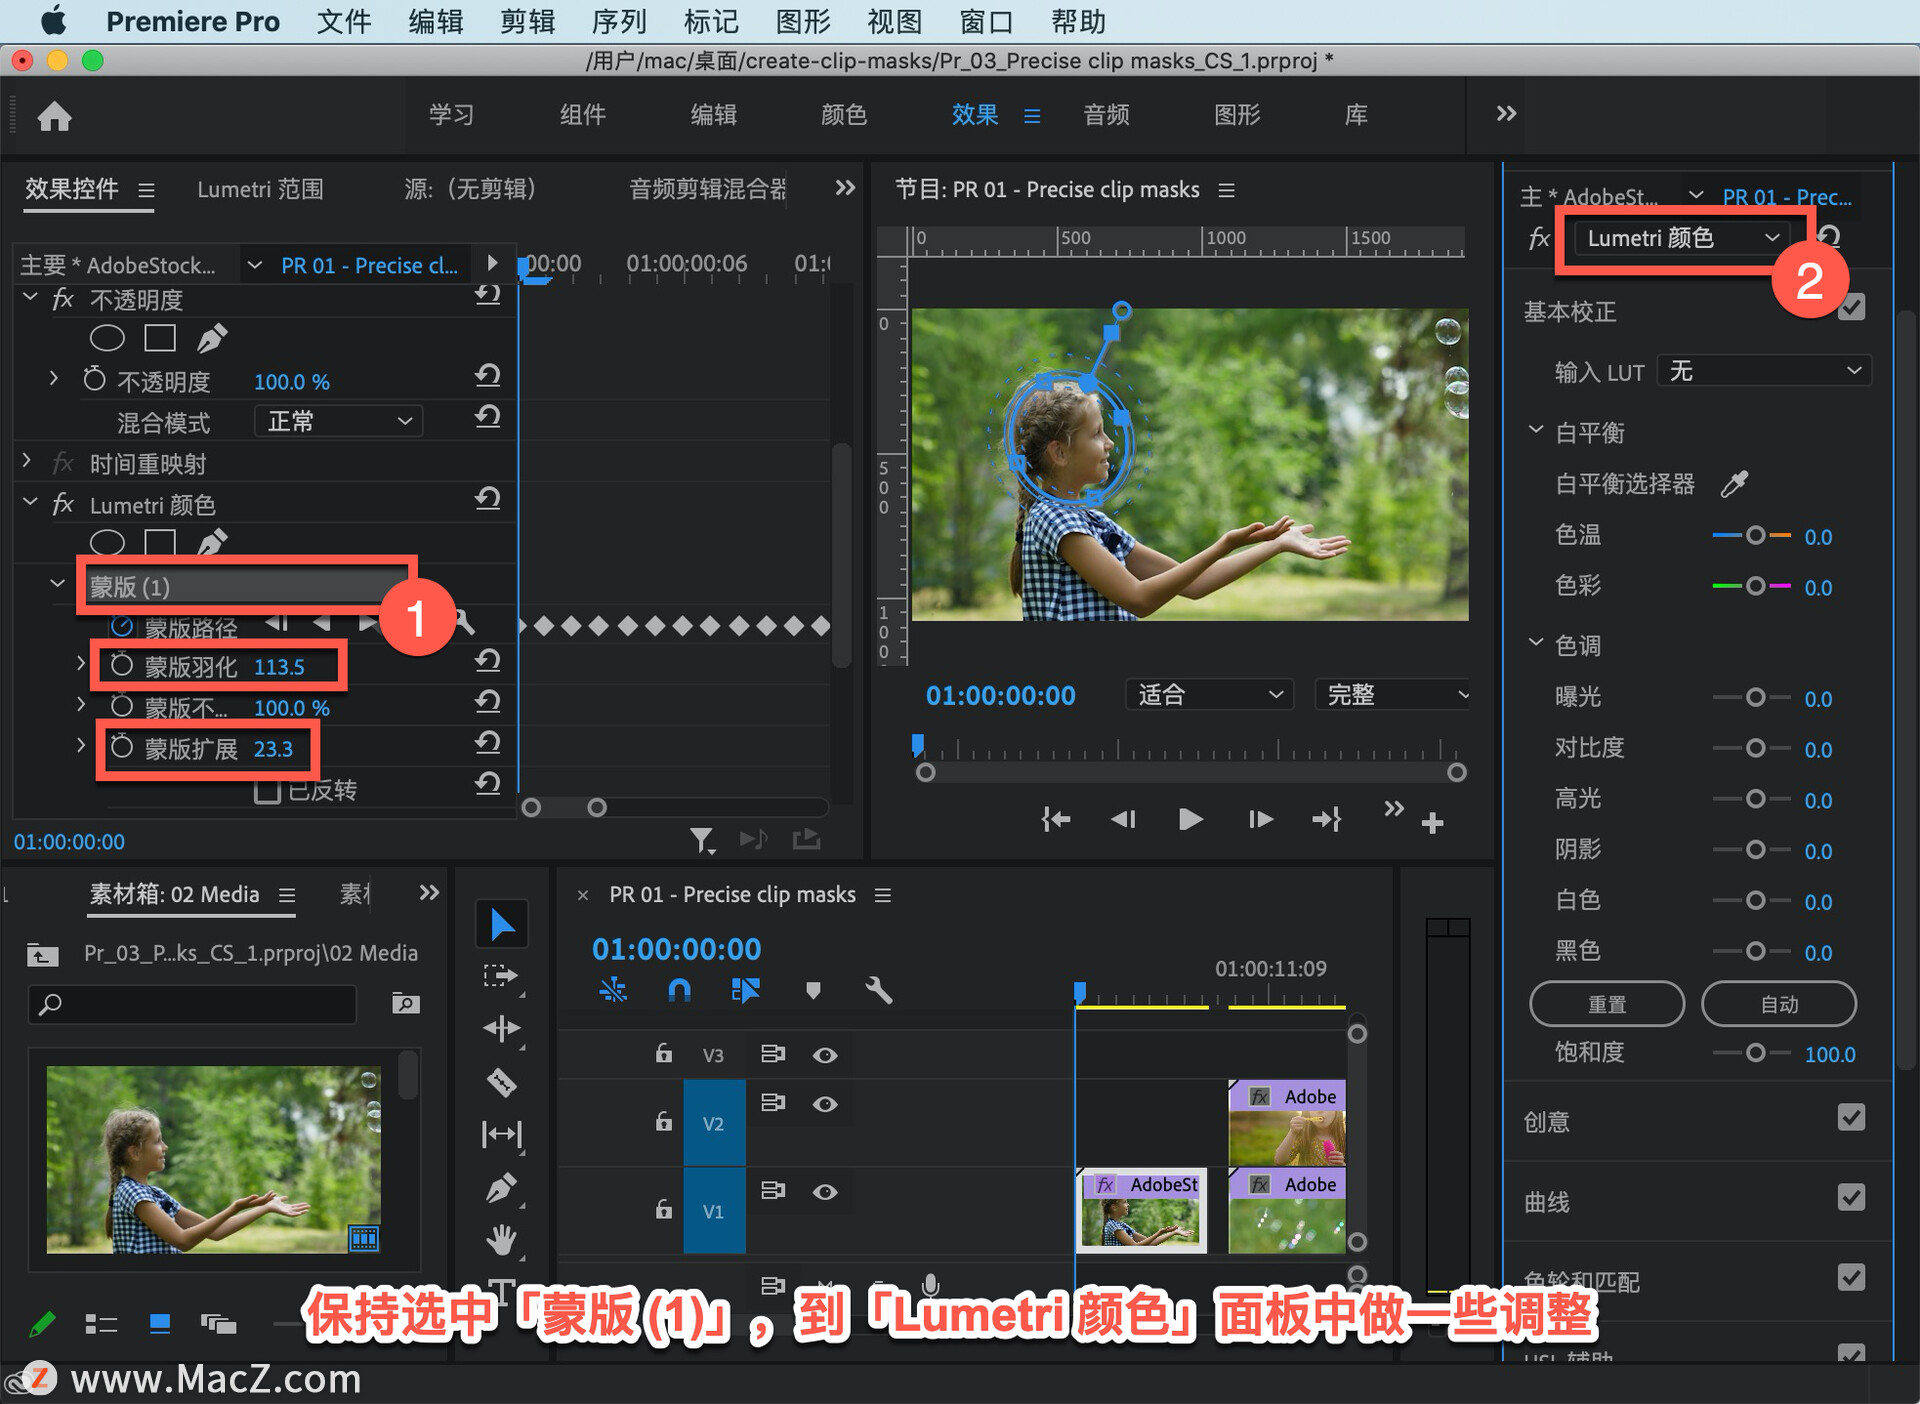Click the pen mask icon under Opacity
The width and height of the screenshot is (1920, 1404).
point(211,338)
